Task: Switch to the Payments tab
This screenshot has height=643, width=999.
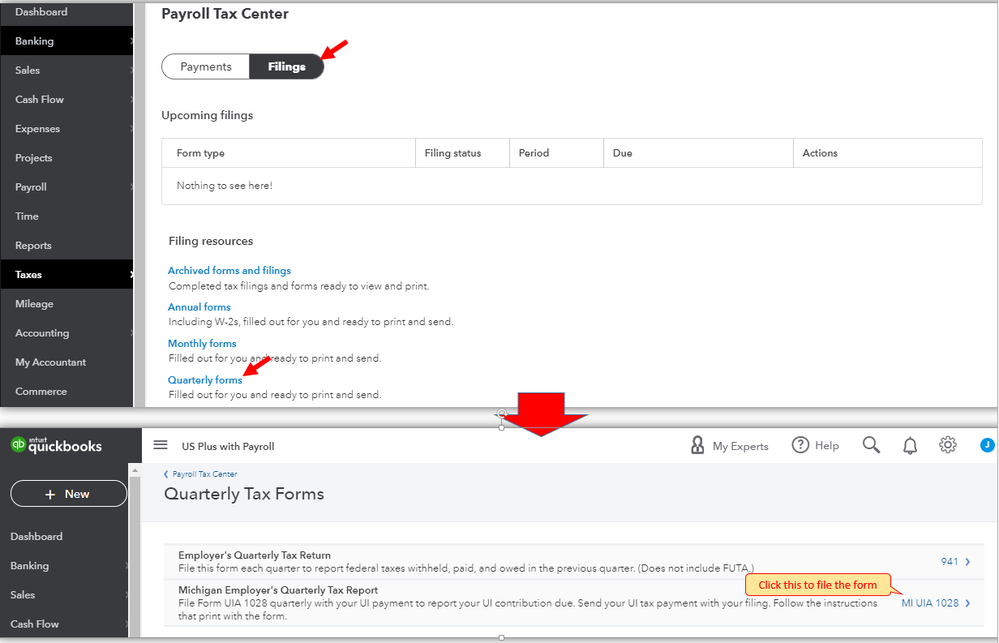Action: (x=206, y=66)
